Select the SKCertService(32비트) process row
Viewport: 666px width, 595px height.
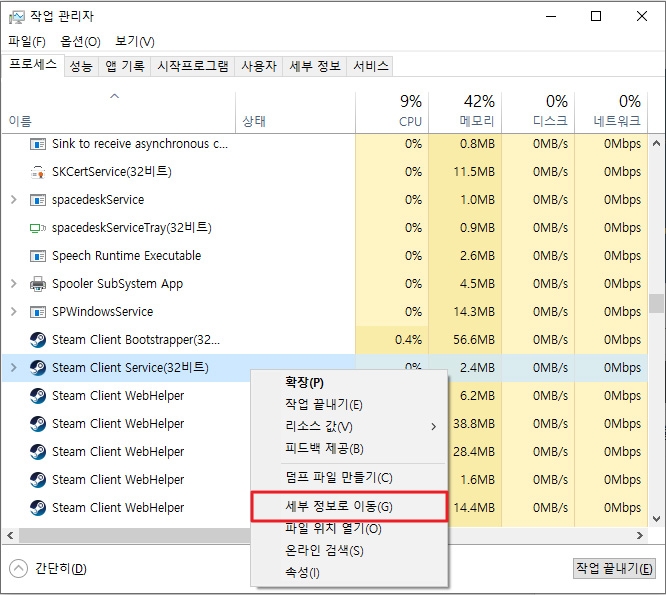click(x=325, y=172)
